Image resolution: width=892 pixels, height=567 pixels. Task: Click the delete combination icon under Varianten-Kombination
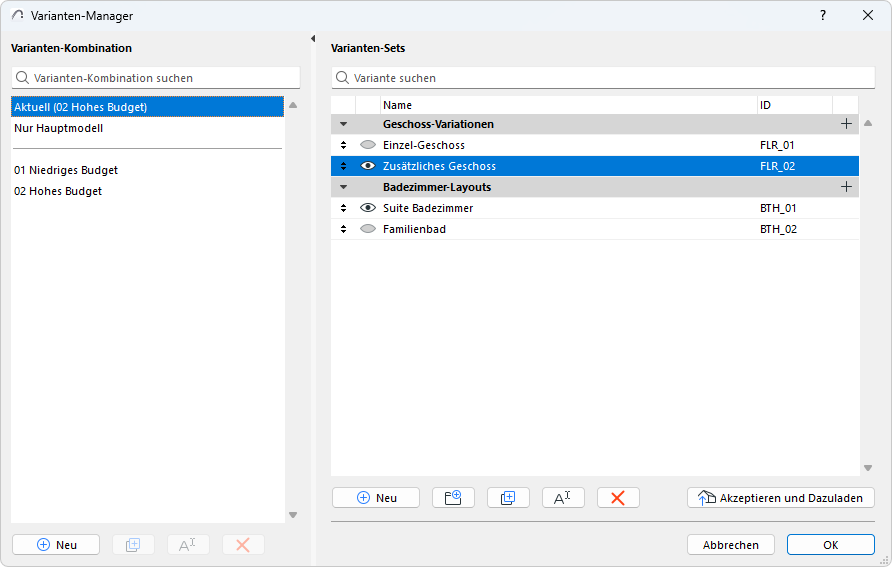243,545
